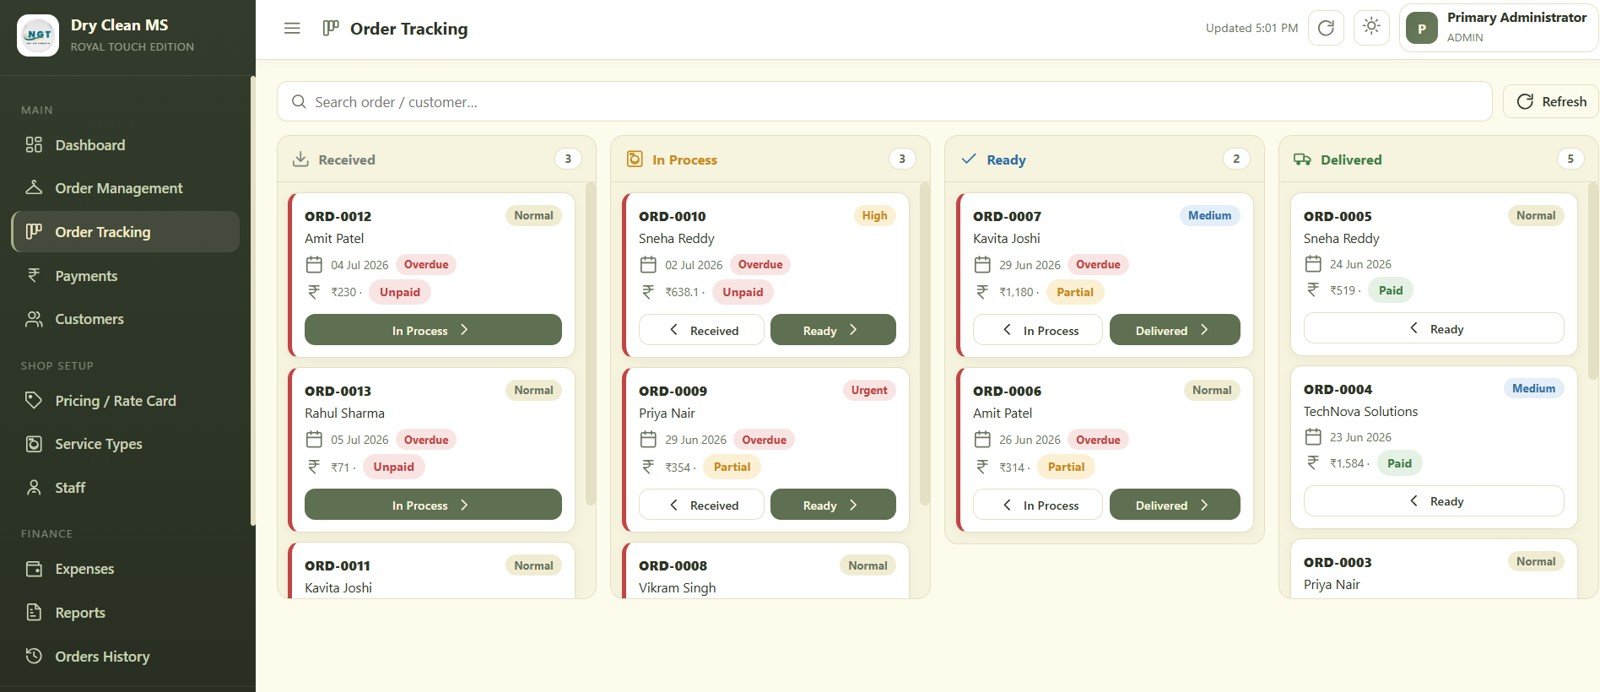The width and height of the screenshot is (1600, 692).
Task: Toggle the hamburger sidebar menu
Action: tap(292, 28)
